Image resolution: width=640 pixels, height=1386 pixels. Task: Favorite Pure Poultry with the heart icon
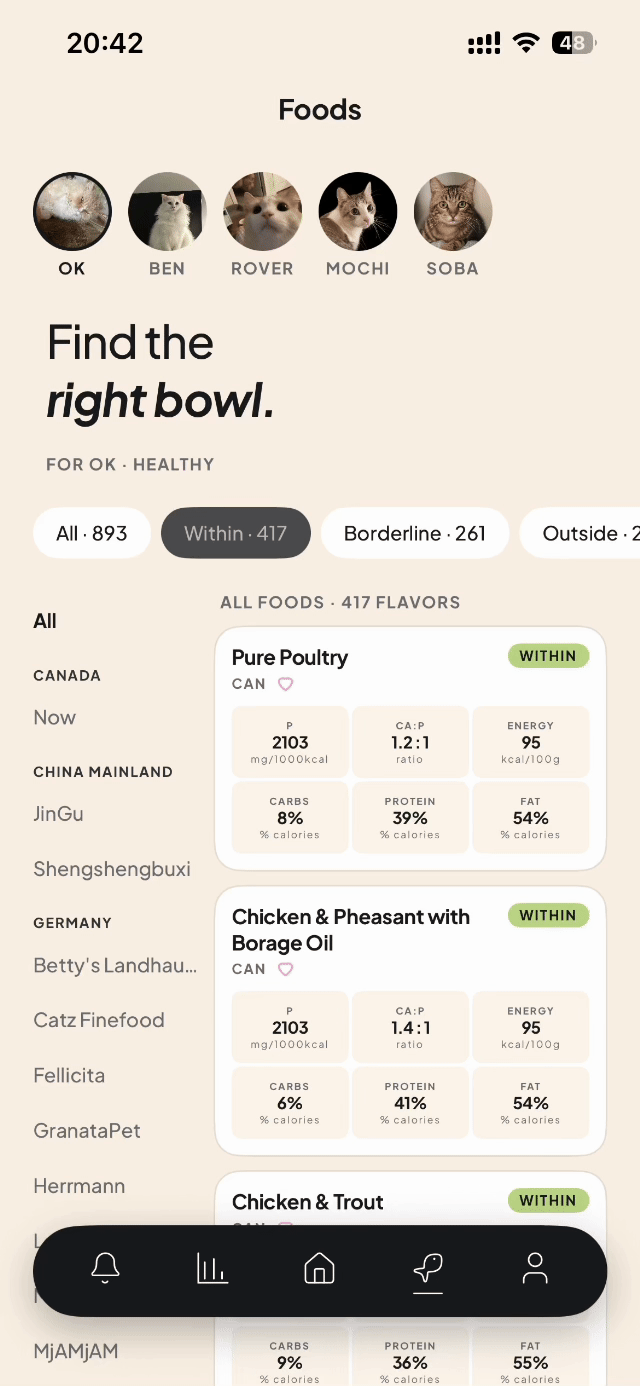(x=285, y=684)
